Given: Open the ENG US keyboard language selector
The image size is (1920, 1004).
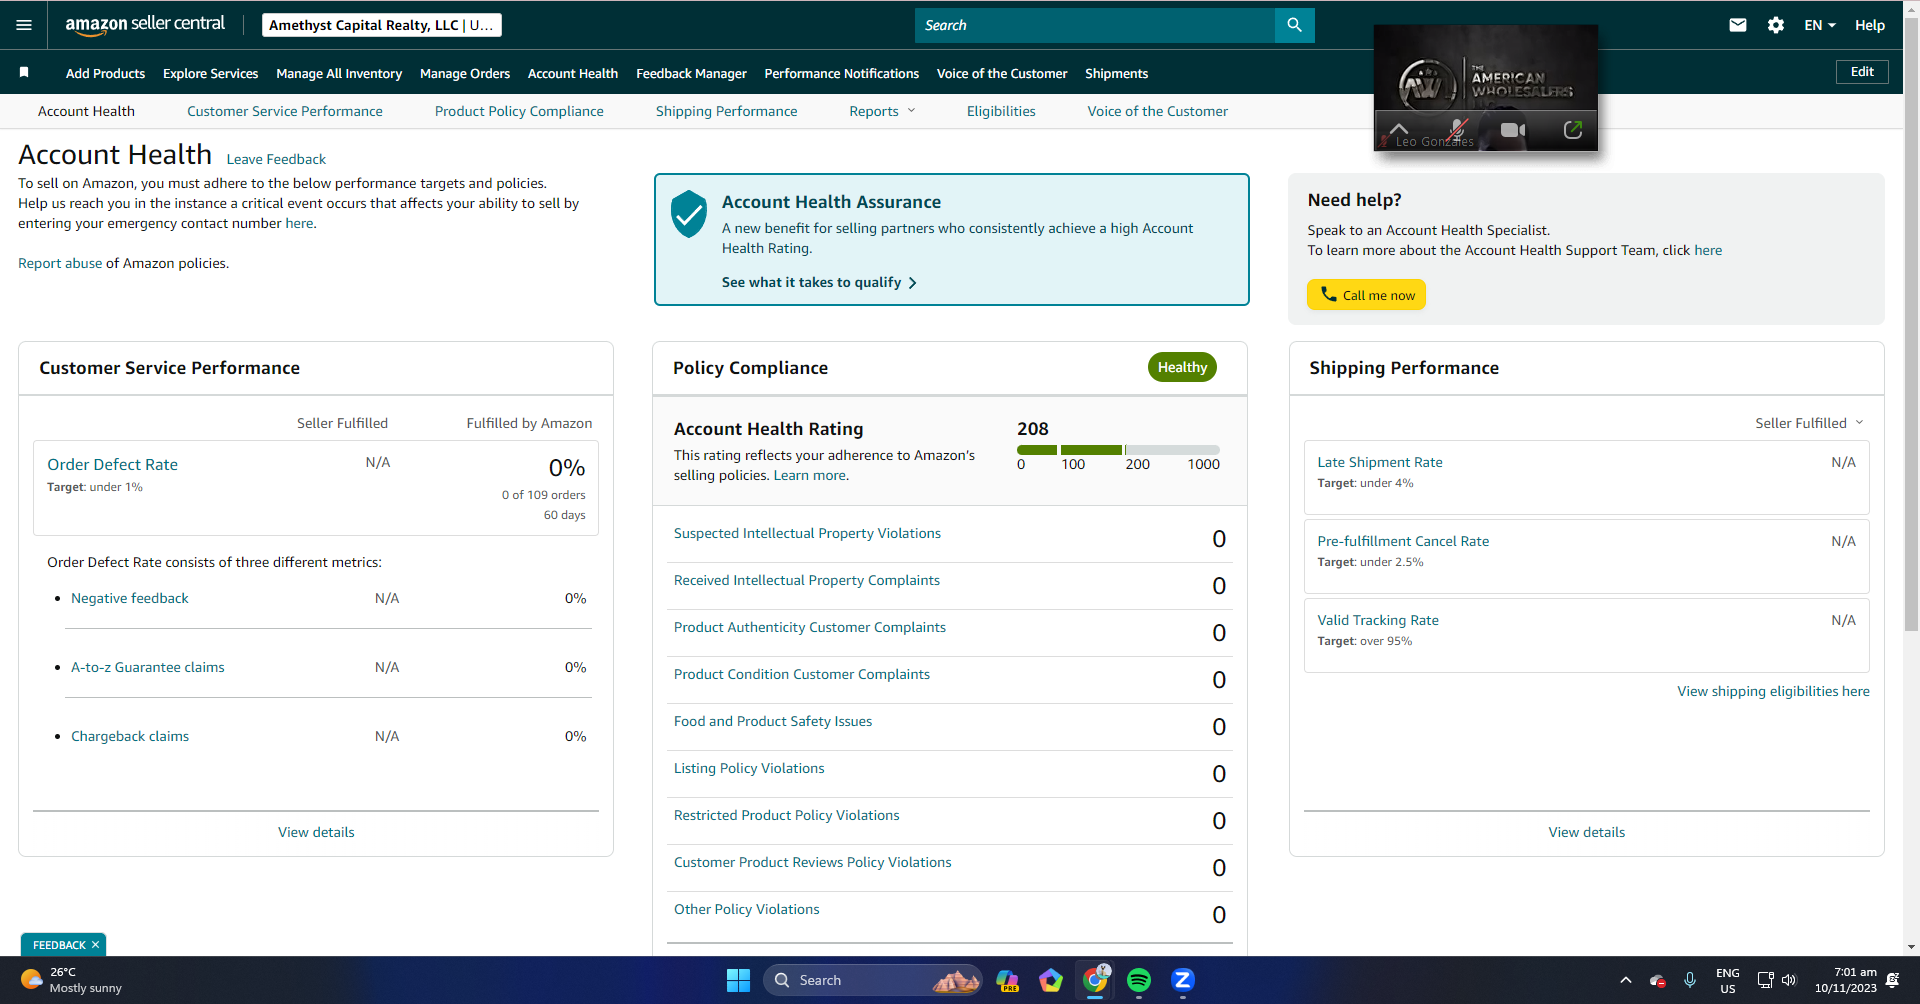Looking at the screenshot, I should pos(1727,980).
